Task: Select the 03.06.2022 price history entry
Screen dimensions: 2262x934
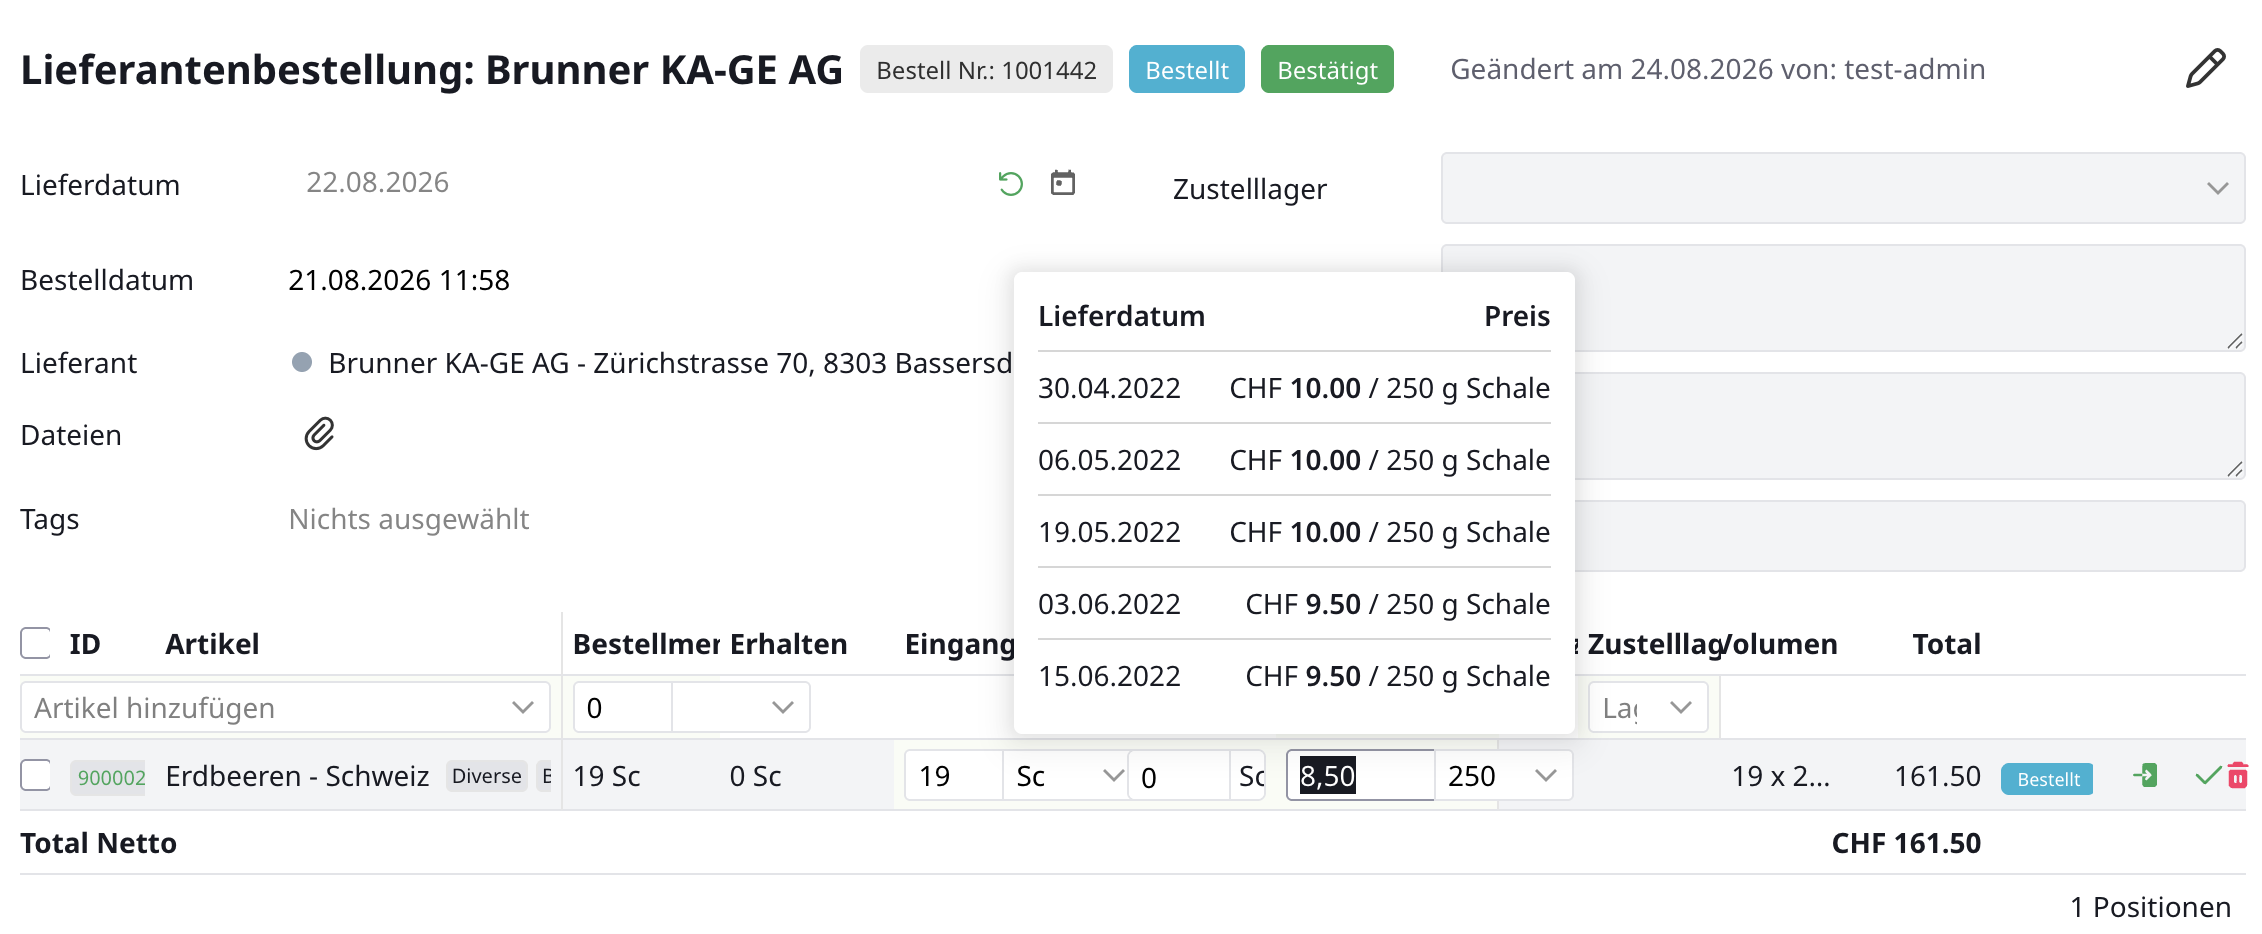Action: tap(1294, 604)
